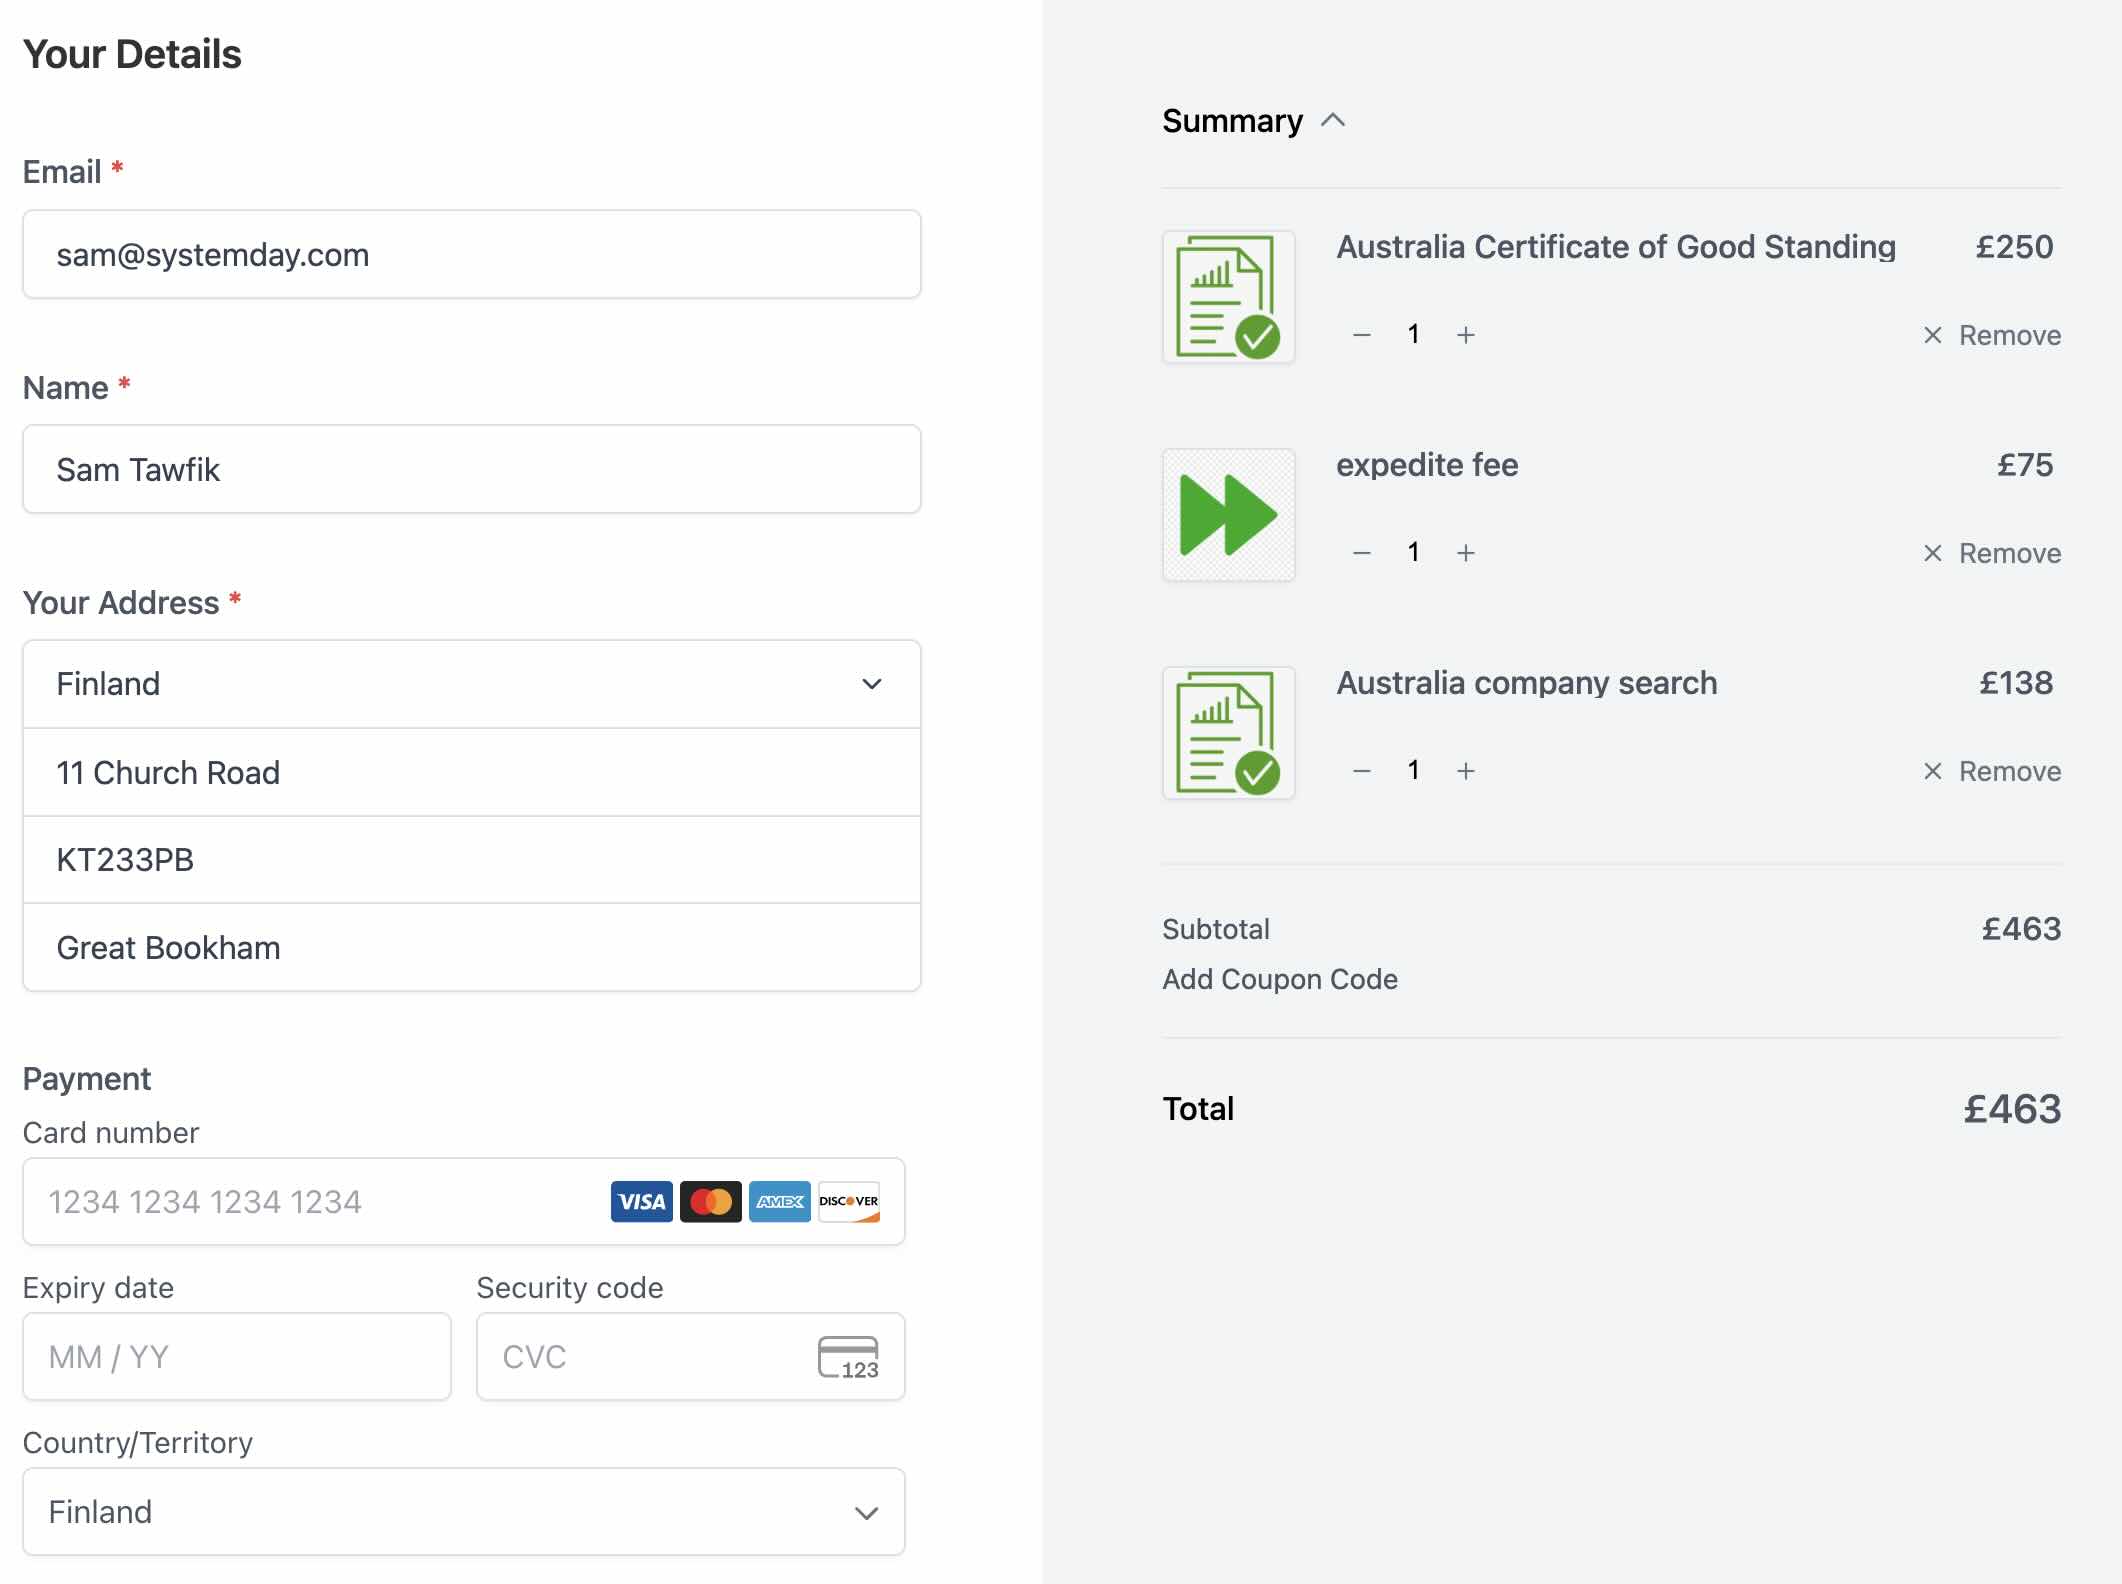This screenshot has height=1584, width=2122.
Task: Collapse the Summary section chevron
Action: pyautogui.click(x=1333, y=121)
